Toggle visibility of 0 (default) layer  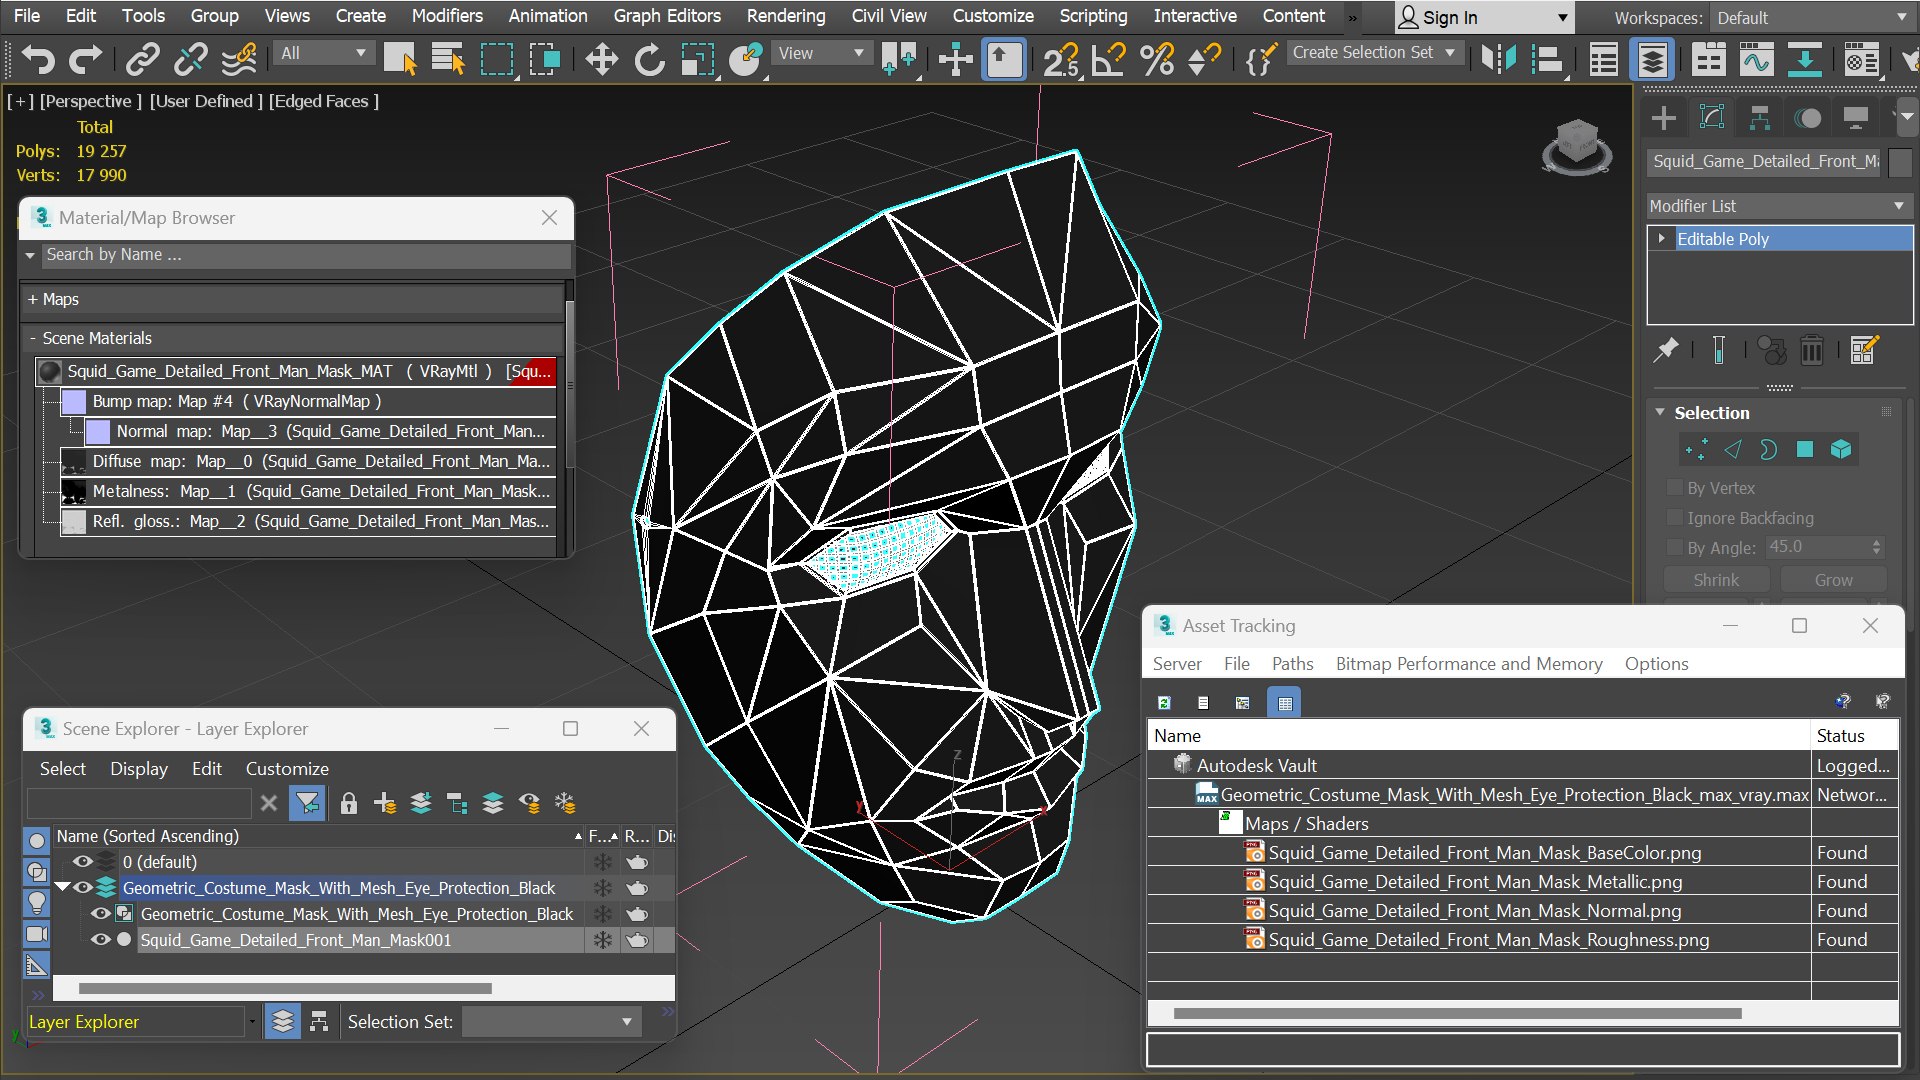tap(83, 861)
